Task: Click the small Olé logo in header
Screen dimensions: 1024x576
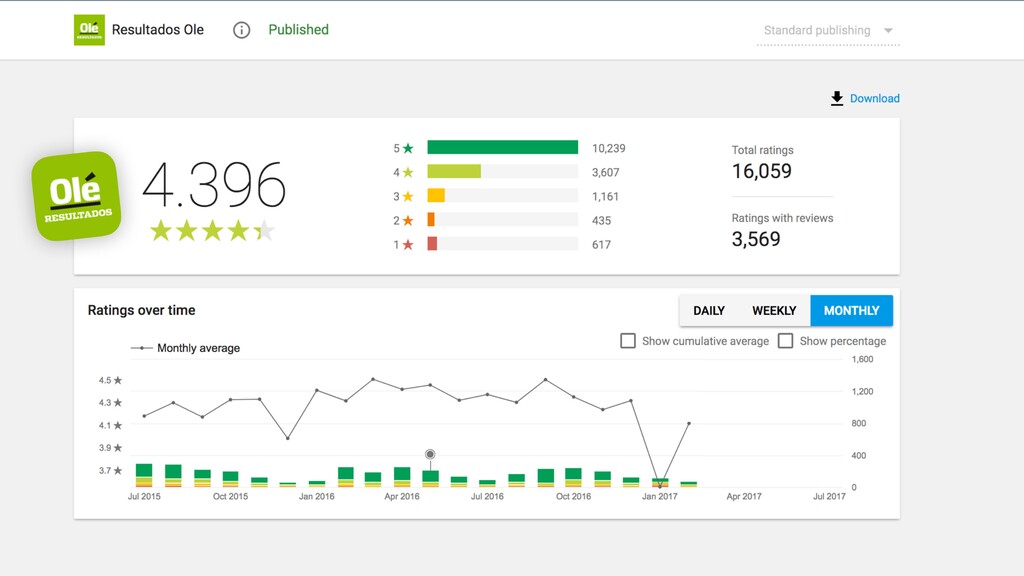Action: click(x=89, y=30)
